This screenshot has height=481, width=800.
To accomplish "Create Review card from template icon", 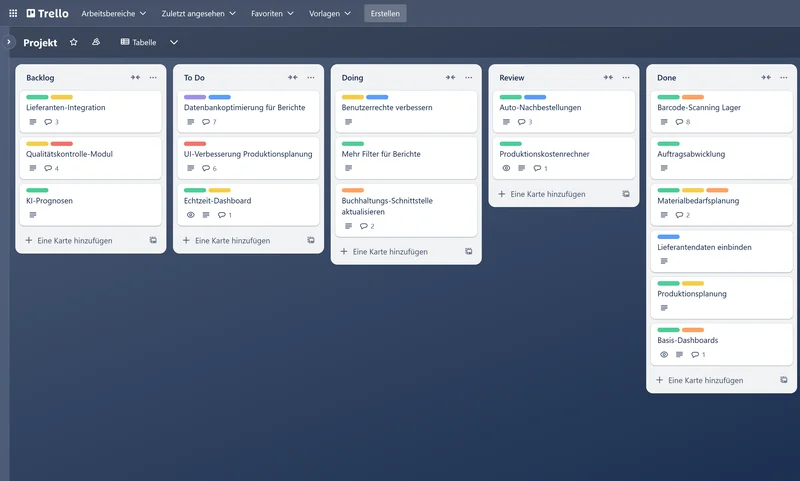I will (626, 194).
